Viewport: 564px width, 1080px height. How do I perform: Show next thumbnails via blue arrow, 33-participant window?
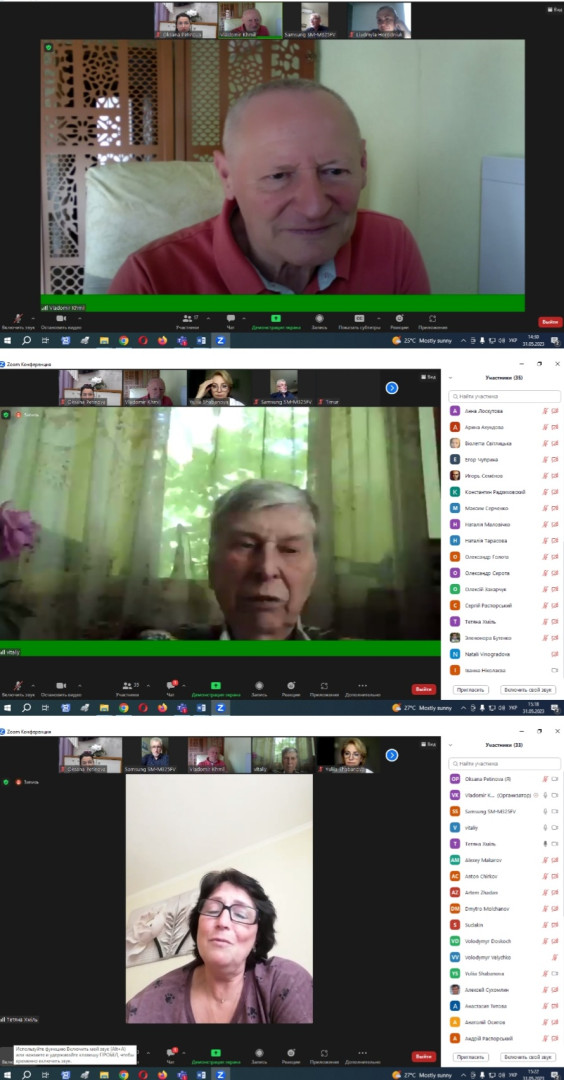392,755
